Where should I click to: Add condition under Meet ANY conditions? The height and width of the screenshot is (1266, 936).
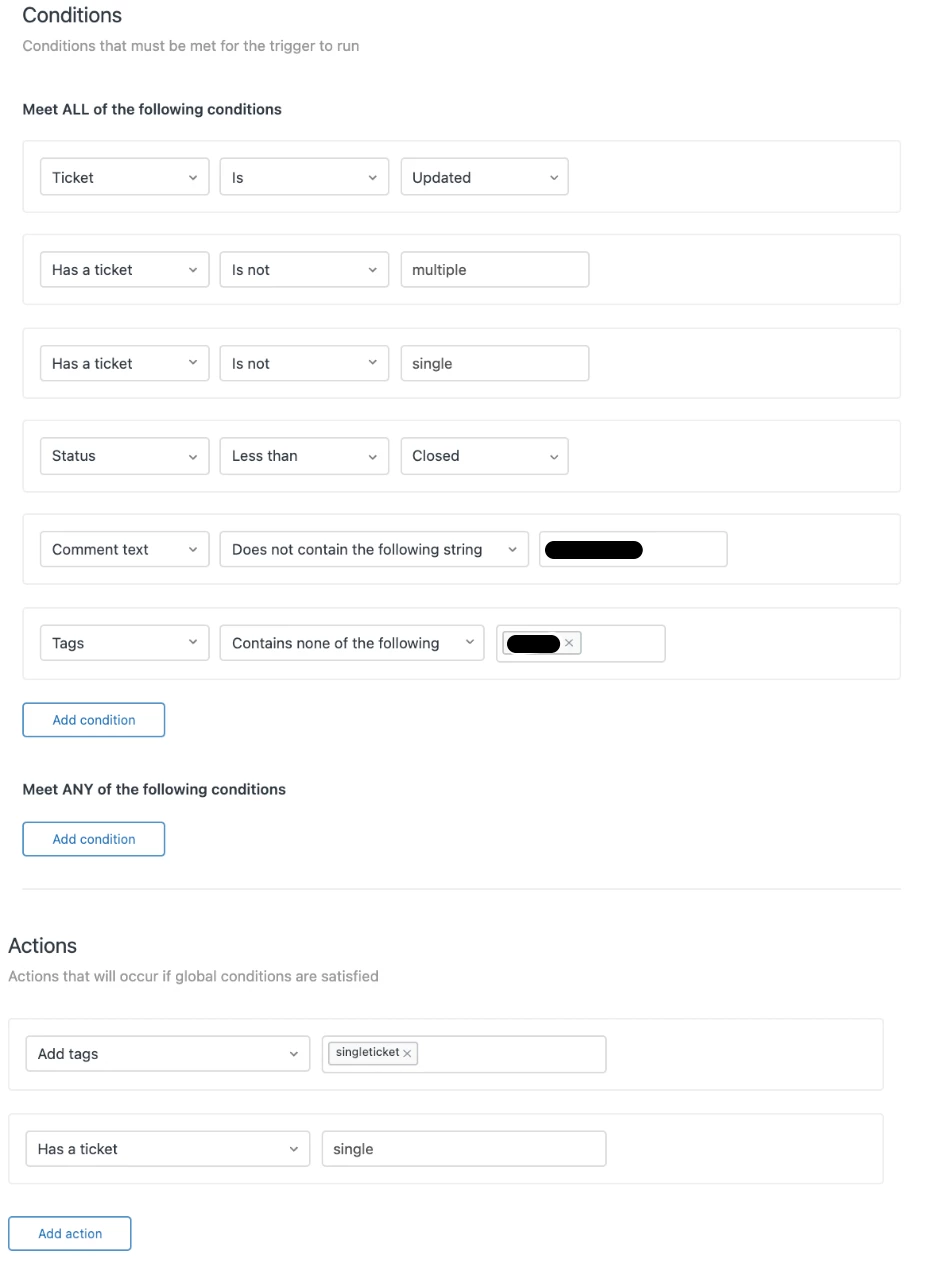coord(94,839)
